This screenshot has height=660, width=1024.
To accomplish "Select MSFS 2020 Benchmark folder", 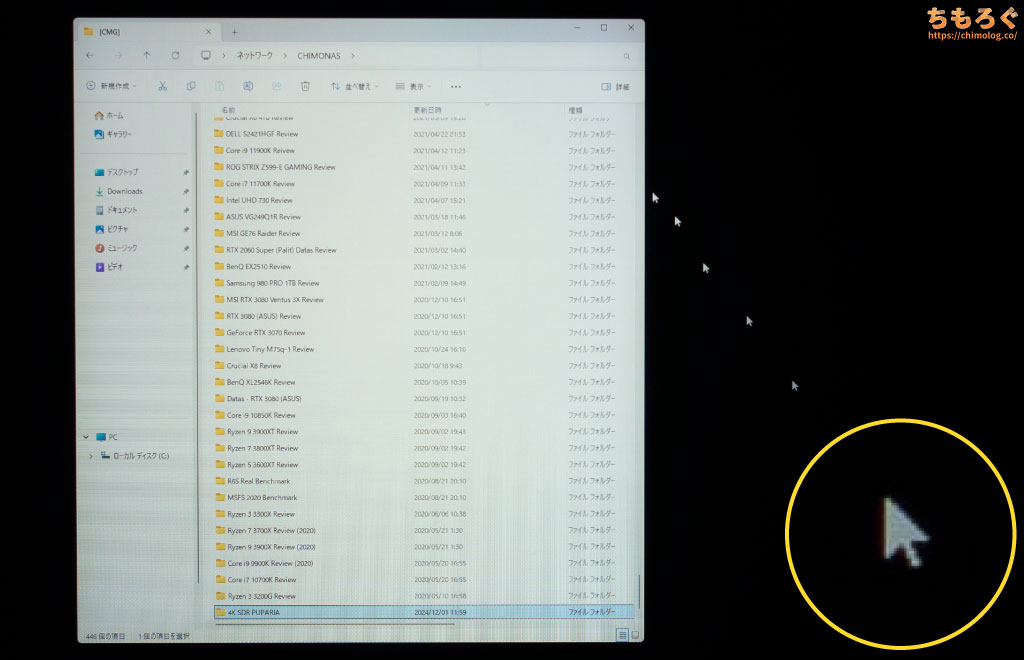I will [263, 498].
